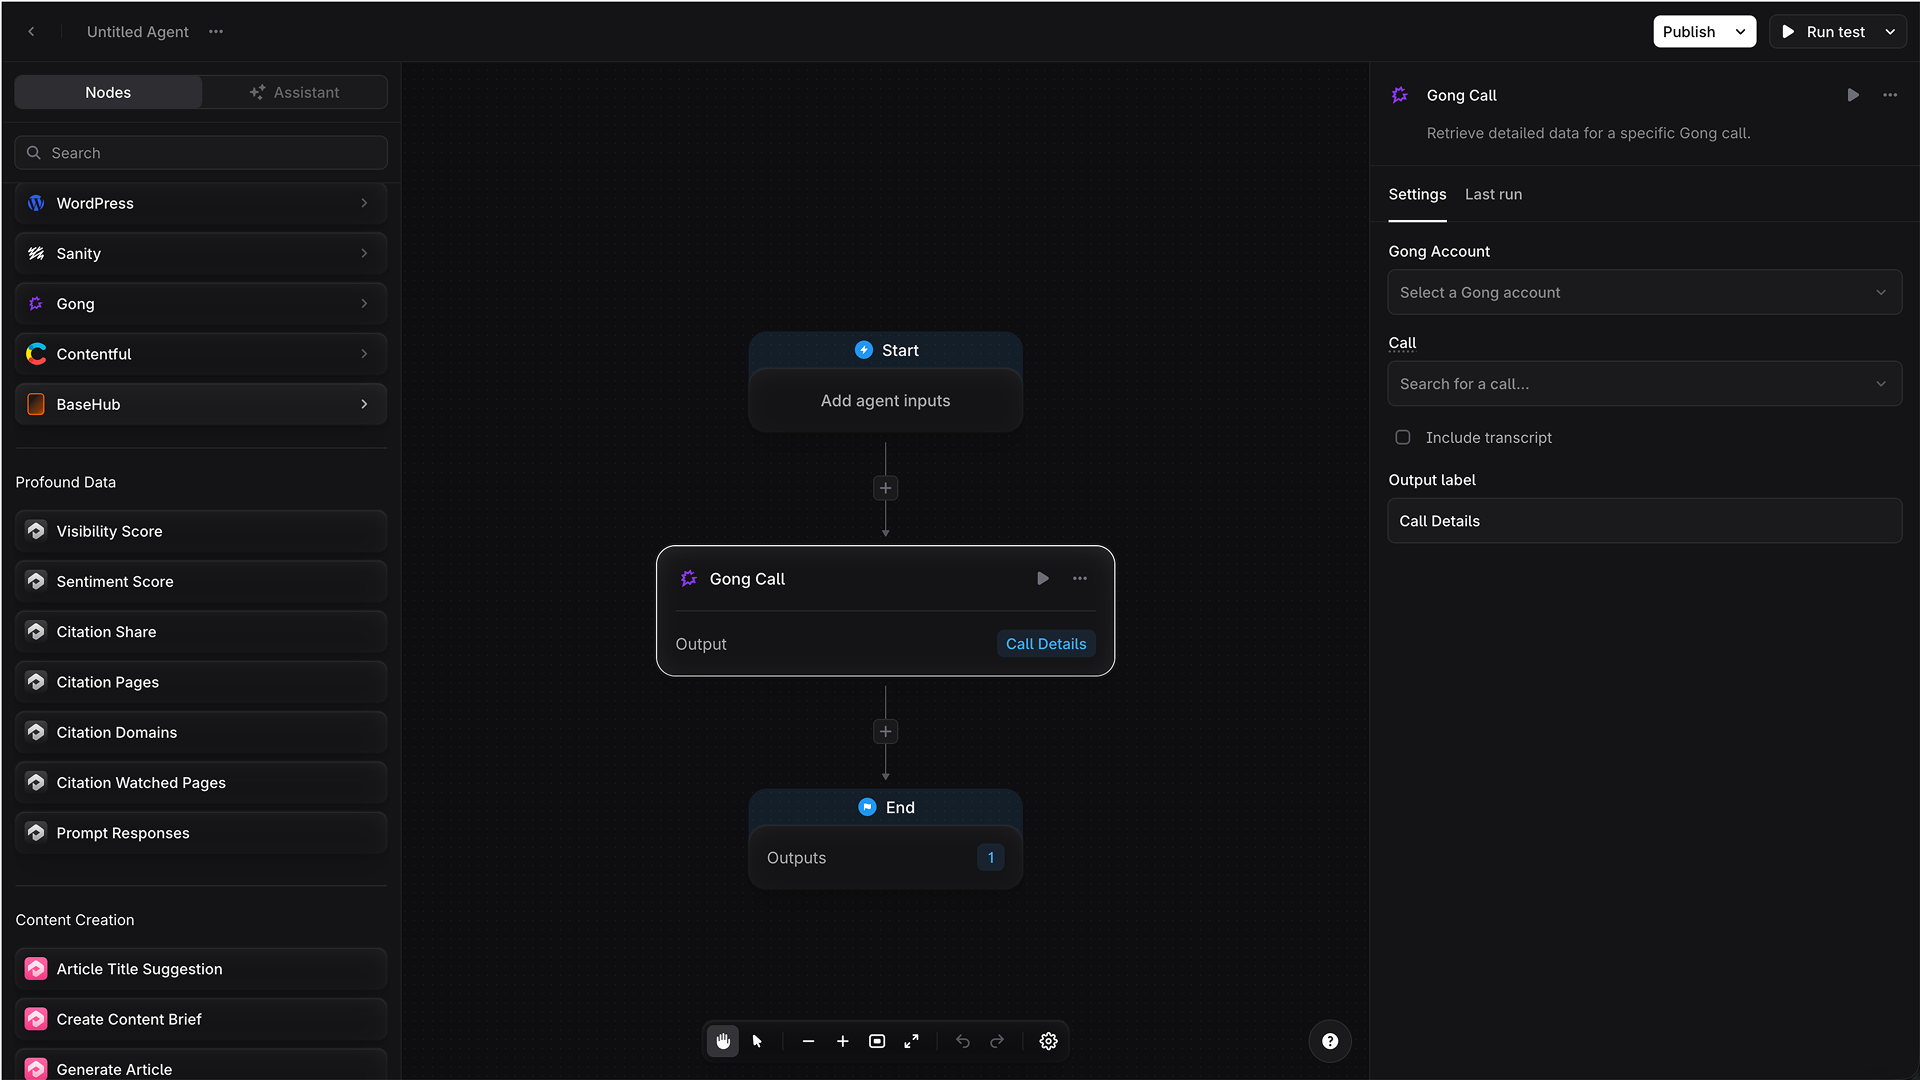The height and width of the screenshot is (1080, 1920).
Task: Select the pointer cursor tool
Action: (757, 1041)
